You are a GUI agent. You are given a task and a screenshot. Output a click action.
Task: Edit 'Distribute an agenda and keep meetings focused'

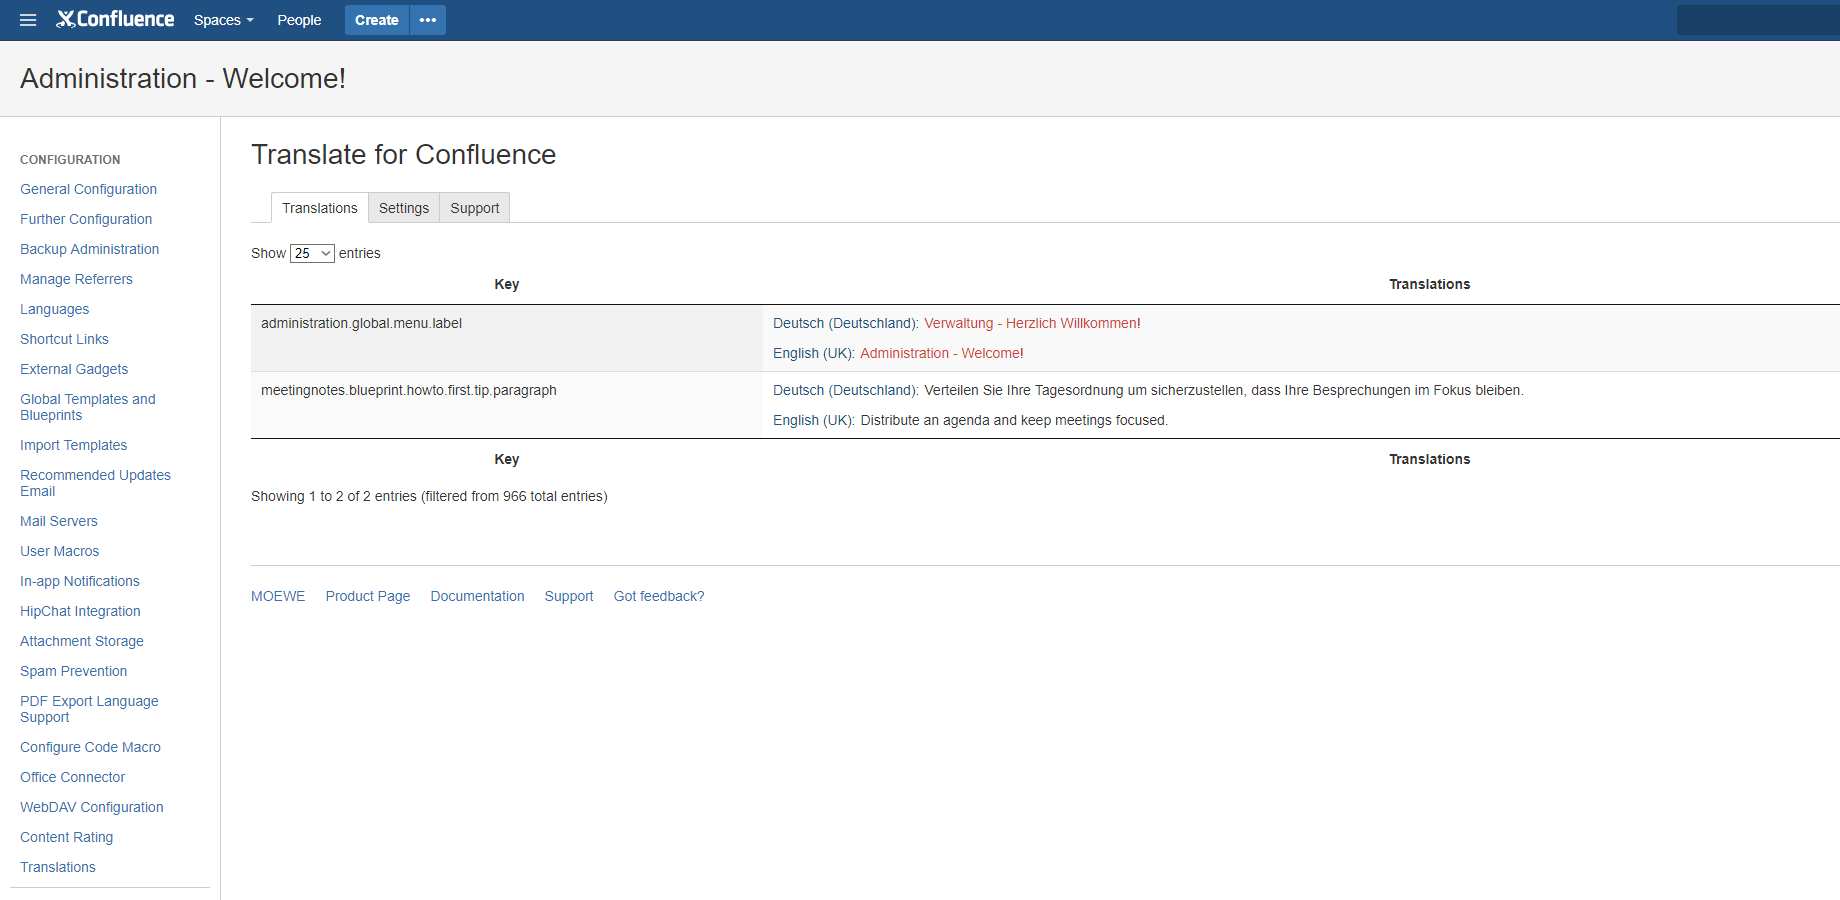click(1014, 420)
